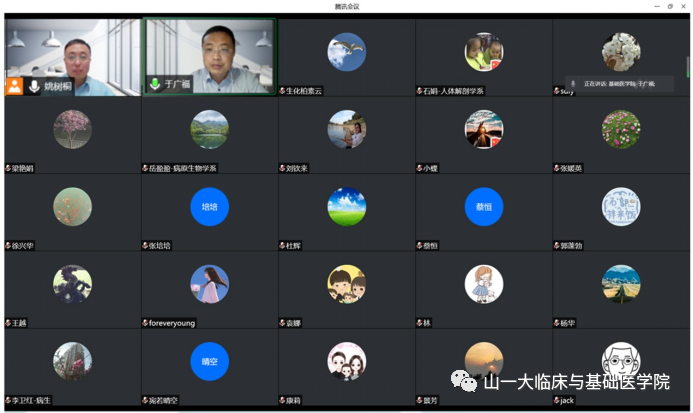Click the sunset avatar of 樊芳
This screenshot has width=693, height=413.
[x=484, y=361]
